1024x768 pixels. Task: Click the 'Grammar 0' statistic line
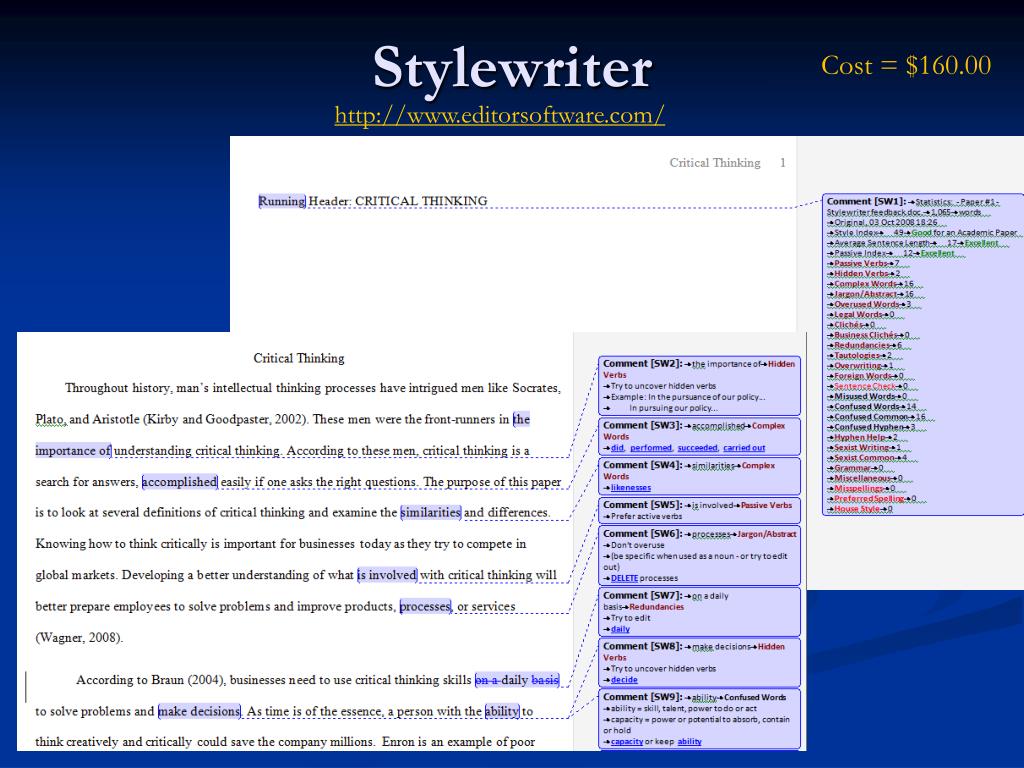(855, 468)
